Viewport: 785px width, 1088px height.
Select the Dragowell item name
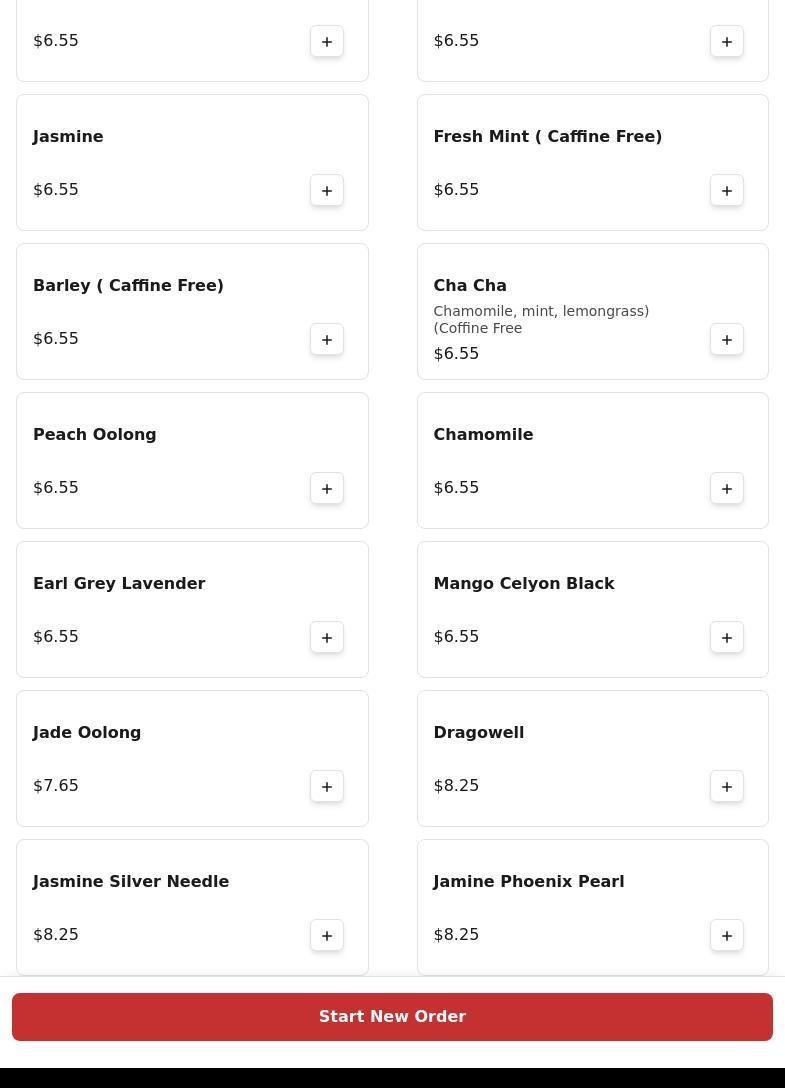[x=479, y=733]
